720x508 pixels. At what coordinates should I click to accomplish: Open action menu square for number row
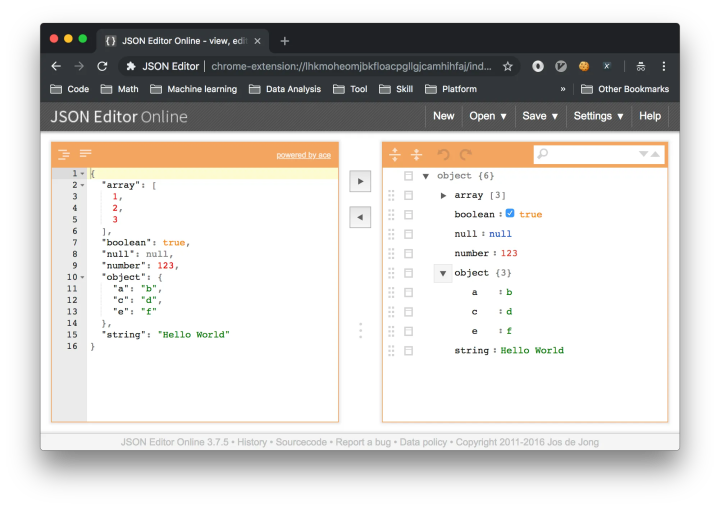click(408, 254)
